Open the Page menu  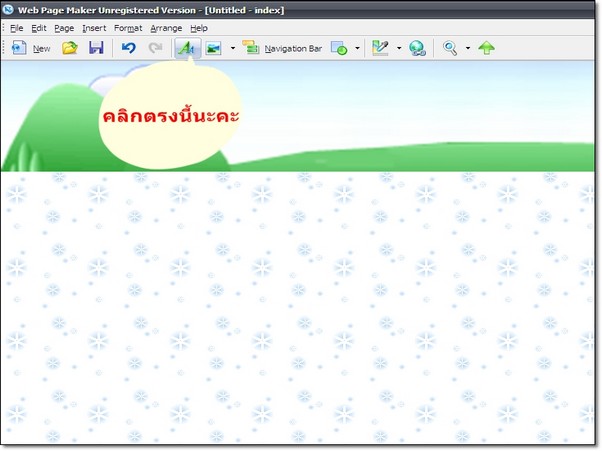[x=64, y=28]
